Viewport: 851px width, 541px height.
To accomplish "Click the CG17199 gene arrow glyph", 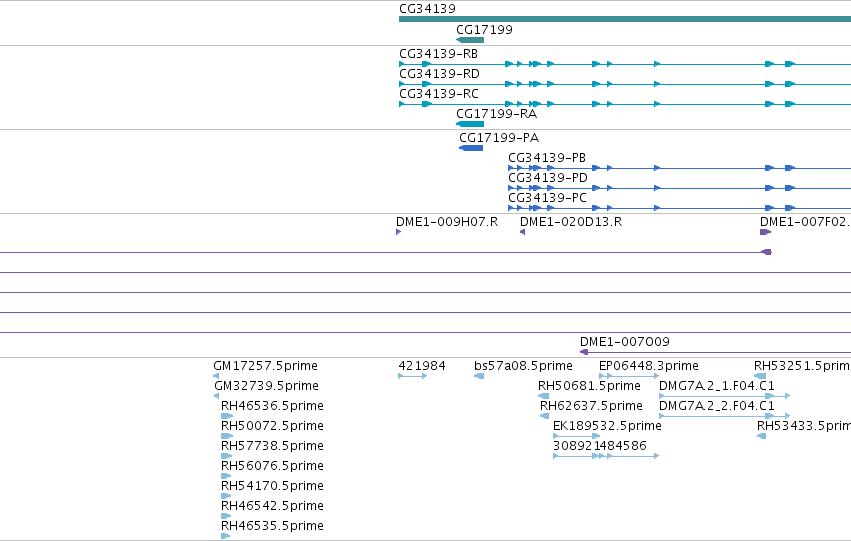I will (x=469, y=40).
